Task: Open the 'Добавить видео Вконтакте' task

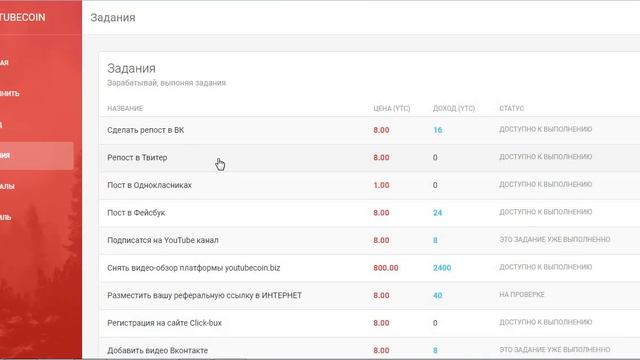Action: click(158, 351)
